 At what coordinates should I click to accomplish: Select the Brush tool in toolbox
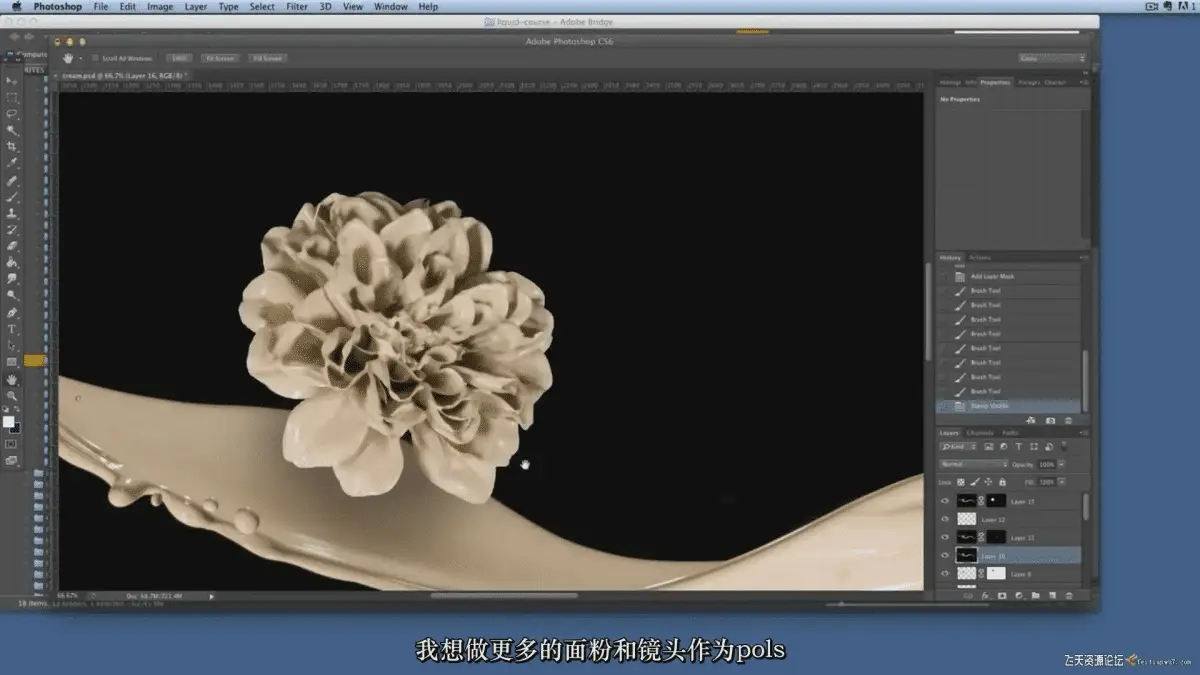click(x=12, y=197)
